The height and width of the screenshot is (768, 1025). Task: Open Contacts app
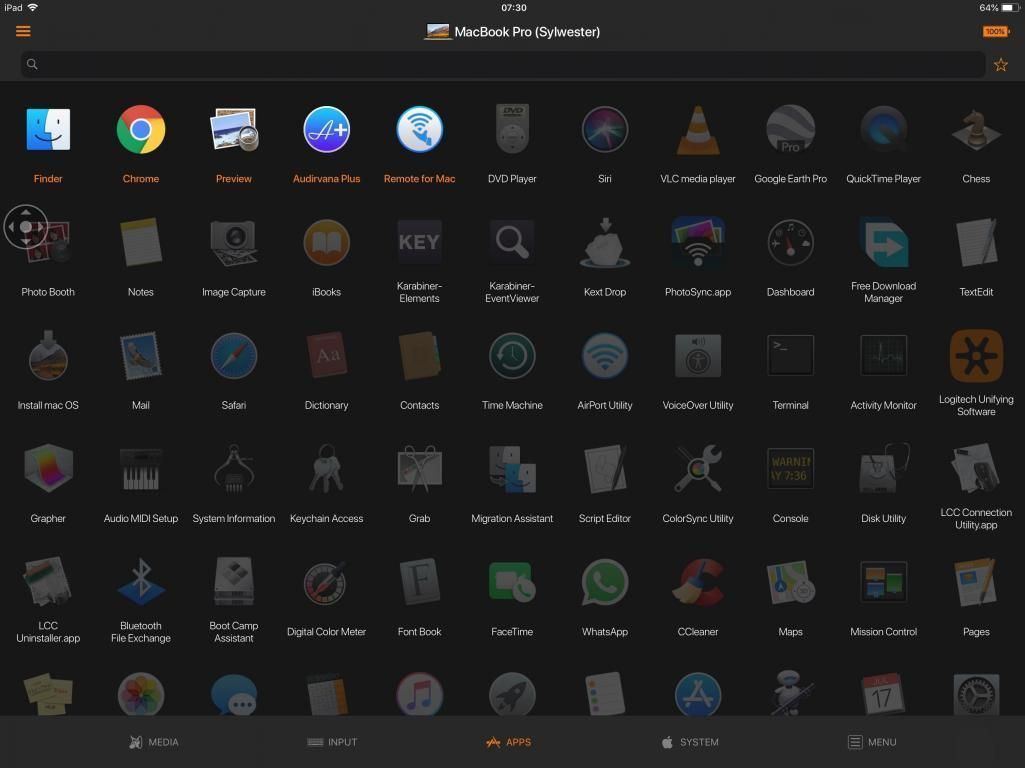tap(419, 356)
